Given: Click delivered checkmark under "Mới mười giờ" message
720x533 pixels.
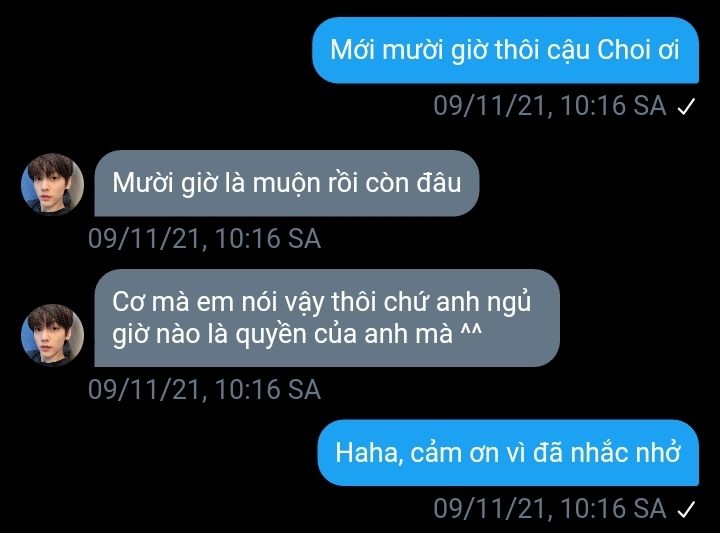Looking at the screenshot, I should (x=686, y=107).
